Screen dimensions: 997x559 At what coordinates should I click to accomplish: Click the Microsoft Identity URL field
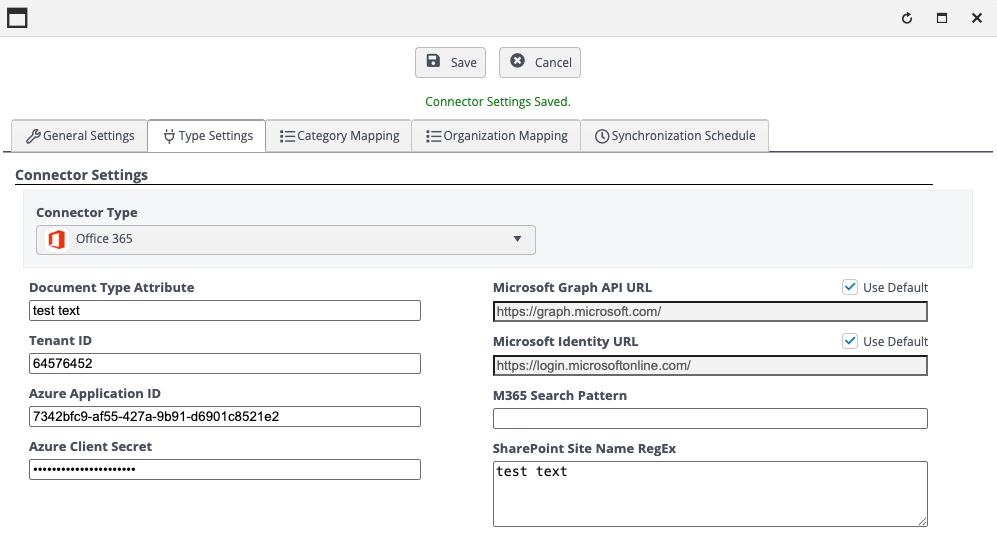click(710, 366)
